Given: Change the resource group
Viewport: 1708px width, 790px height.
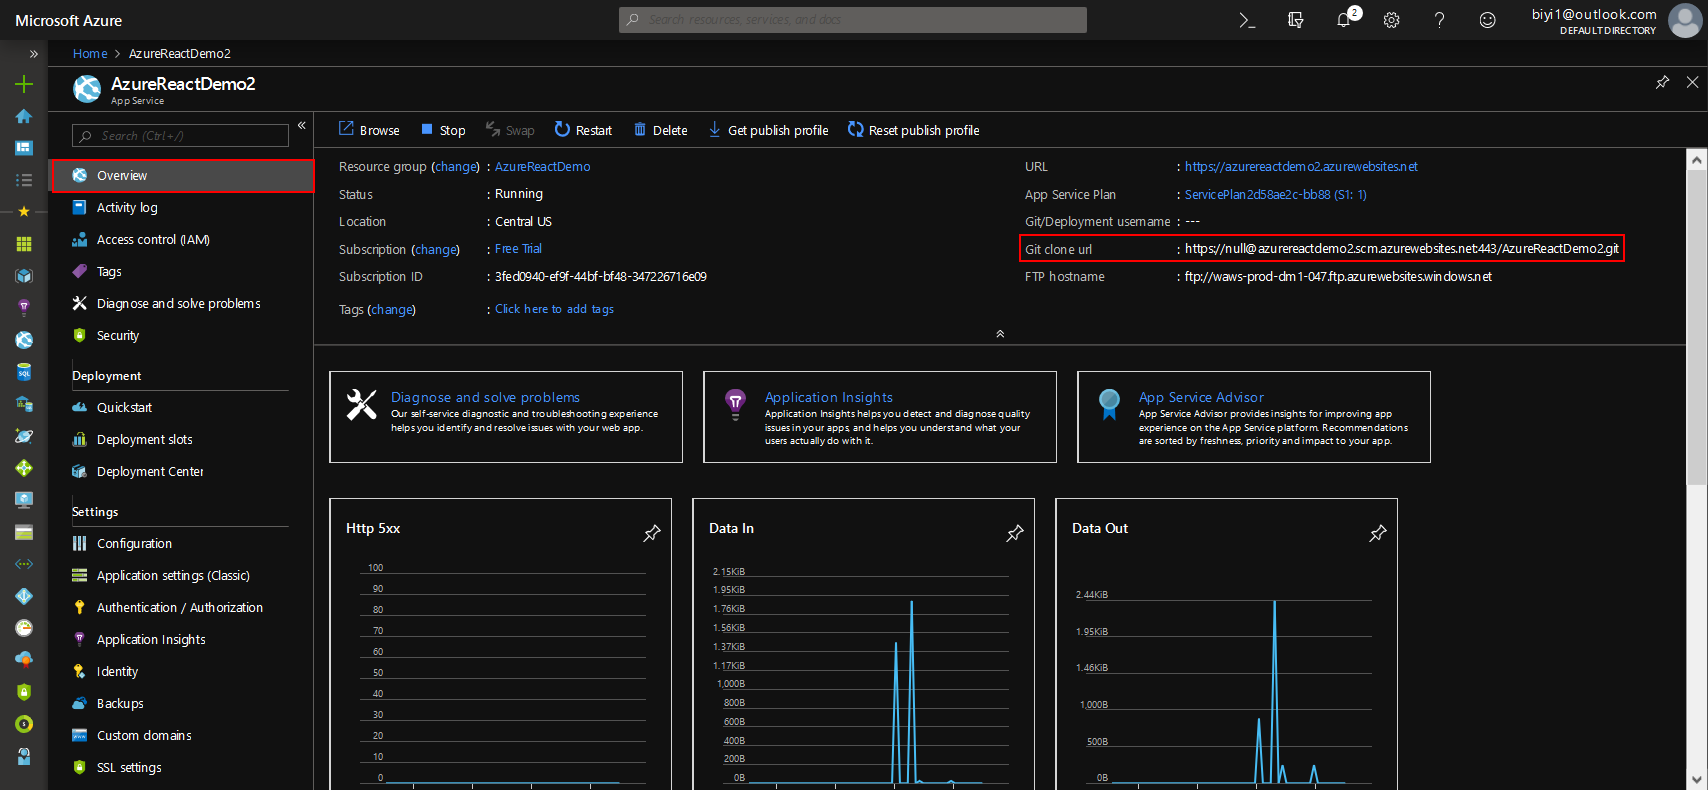Looking at the screenshot, I should (455, 167).
